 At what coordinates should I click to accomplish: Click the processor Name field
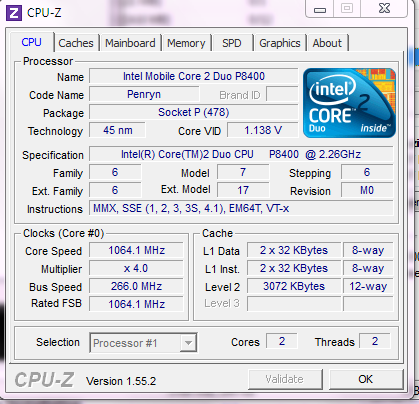(194, 76)
